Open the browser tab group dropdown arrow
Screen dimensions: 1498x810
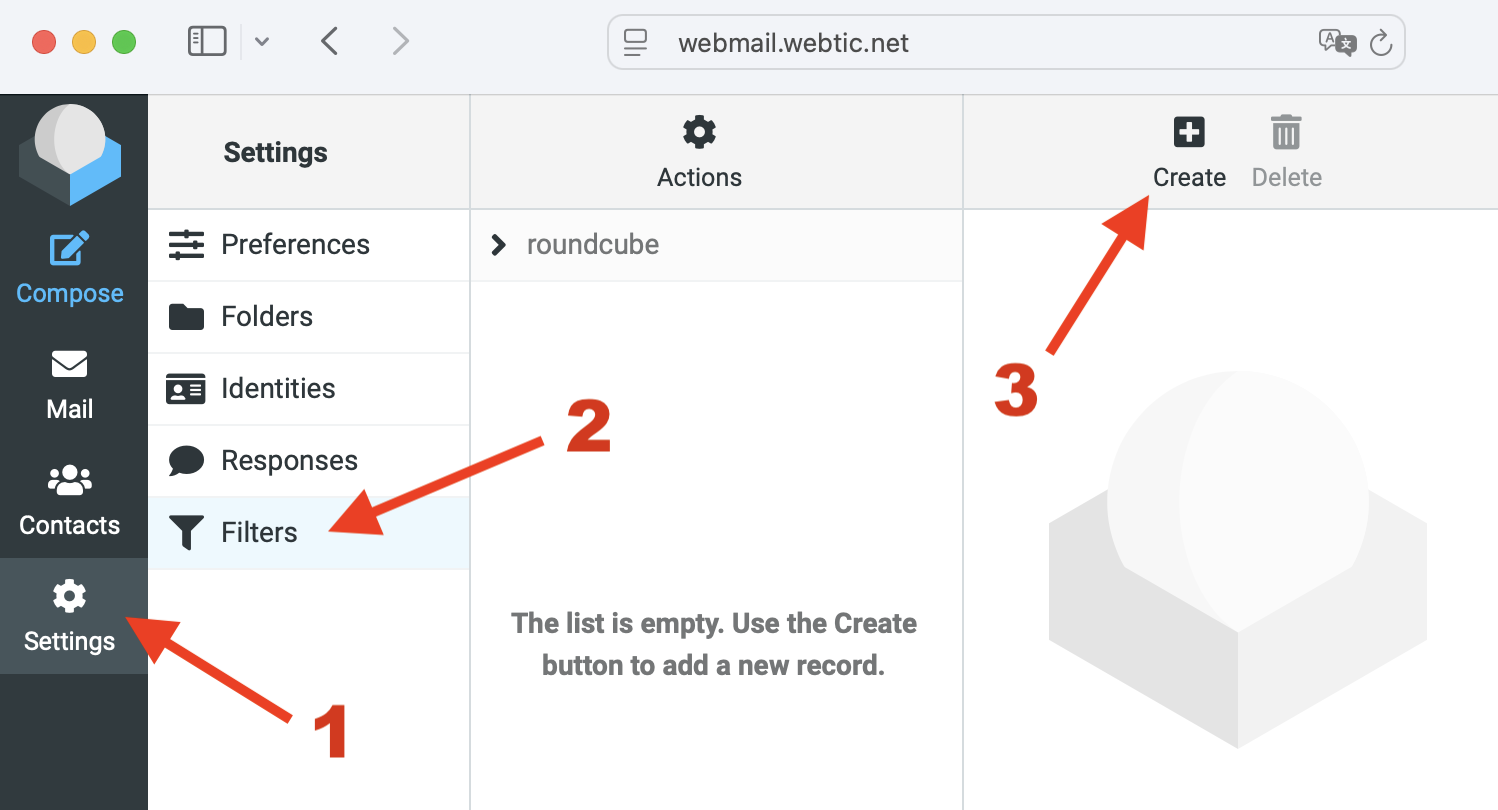[262, 42]
